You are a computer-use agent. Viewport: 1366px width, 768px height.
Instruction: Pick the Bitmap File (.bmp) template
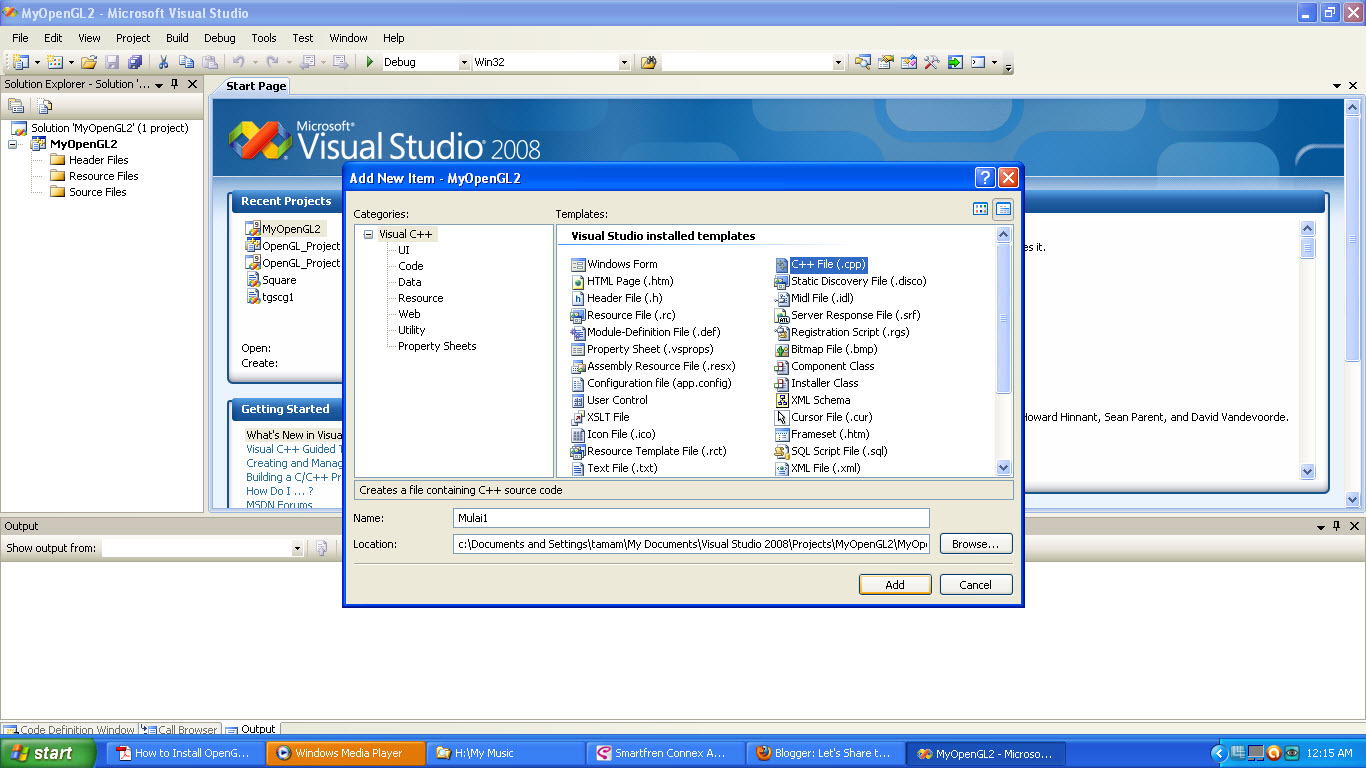tap(825, 349)
